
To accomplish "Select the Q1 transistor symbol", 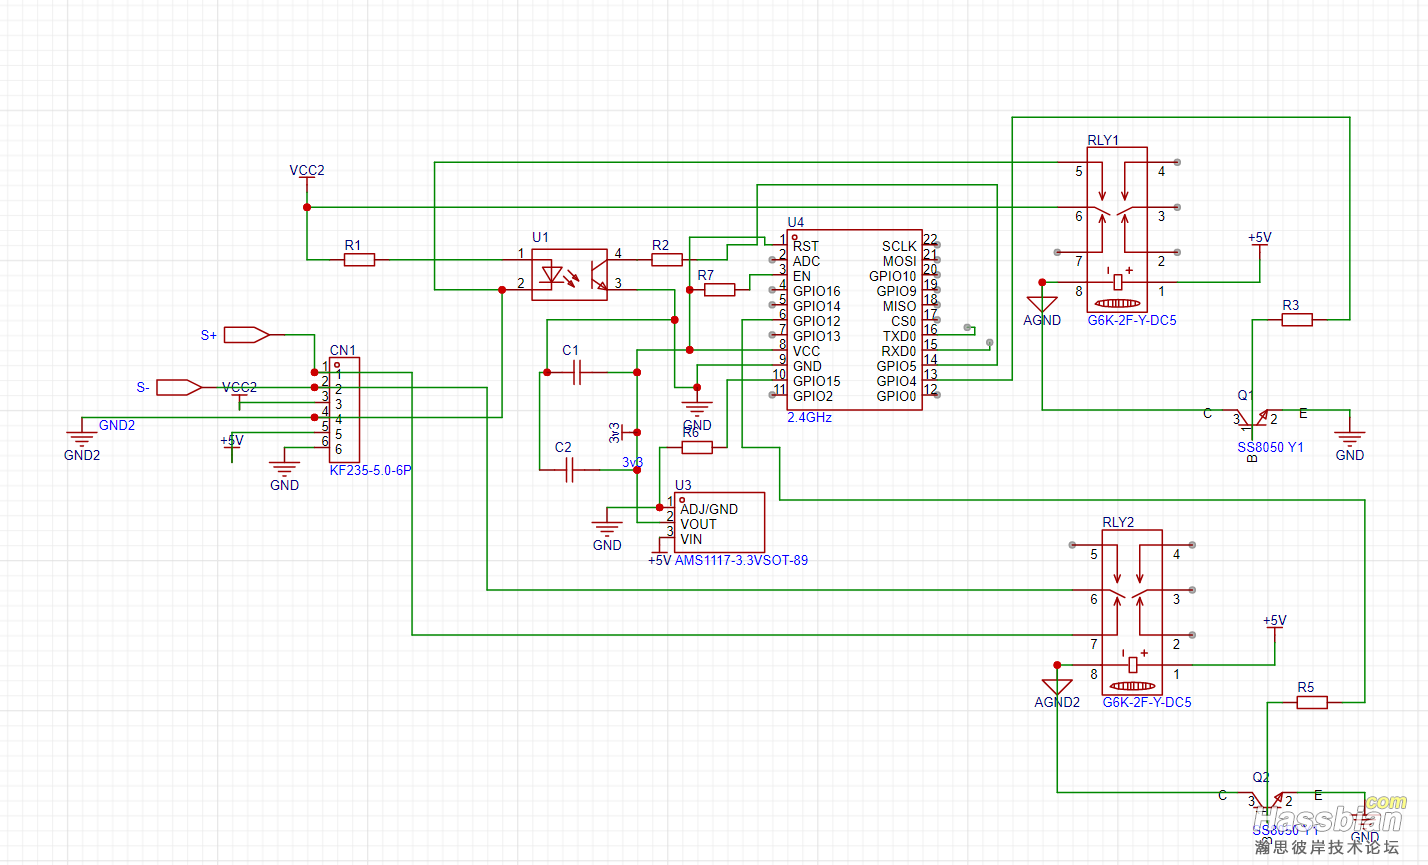I will click(x=1255, y=417).
